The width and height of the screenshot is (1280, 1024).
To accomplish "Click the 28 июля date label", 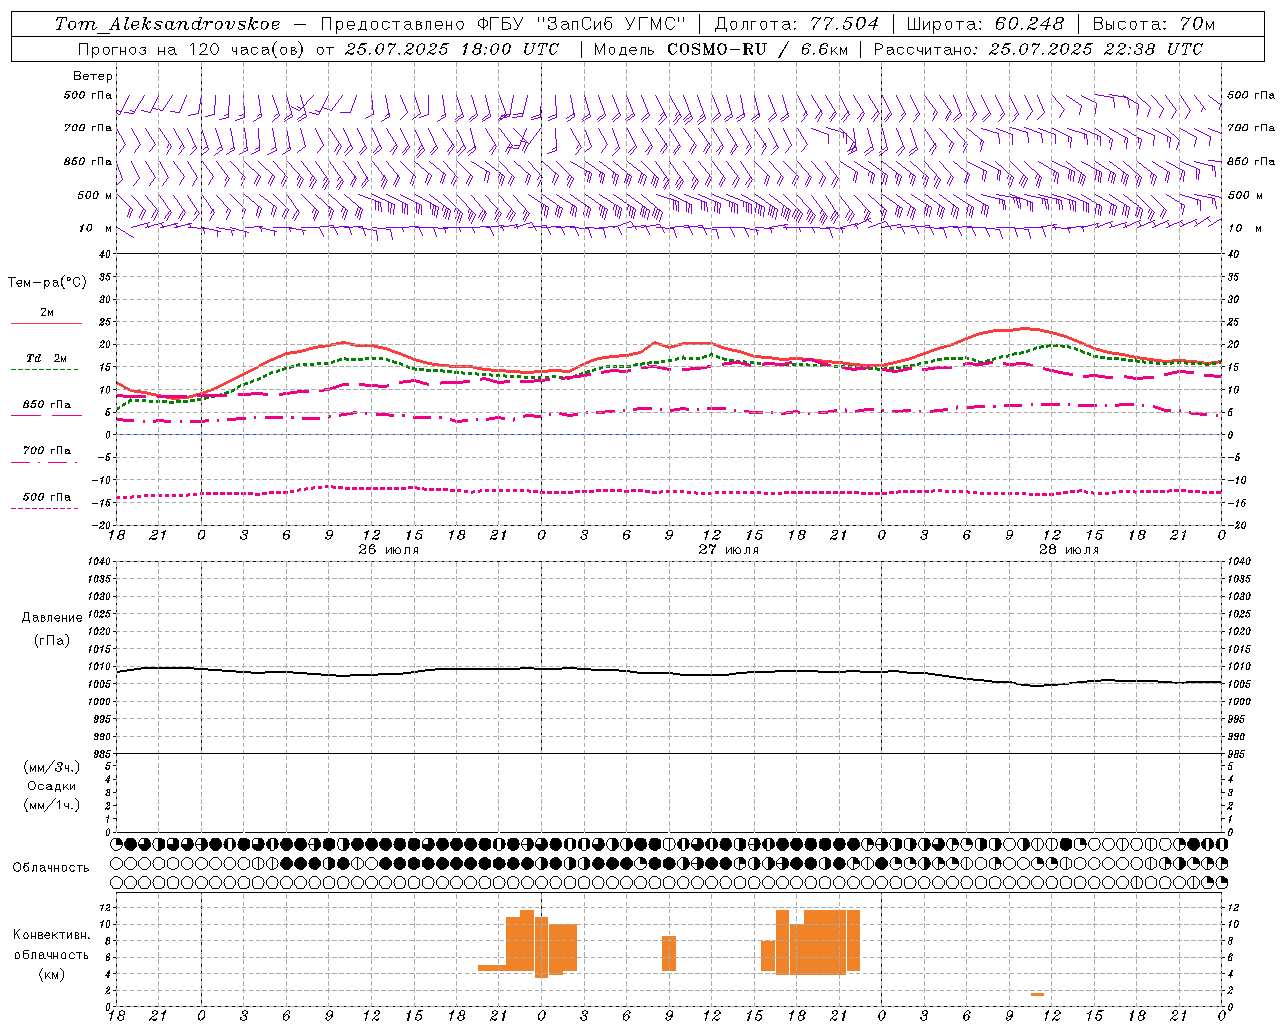I will [1068, 550].
